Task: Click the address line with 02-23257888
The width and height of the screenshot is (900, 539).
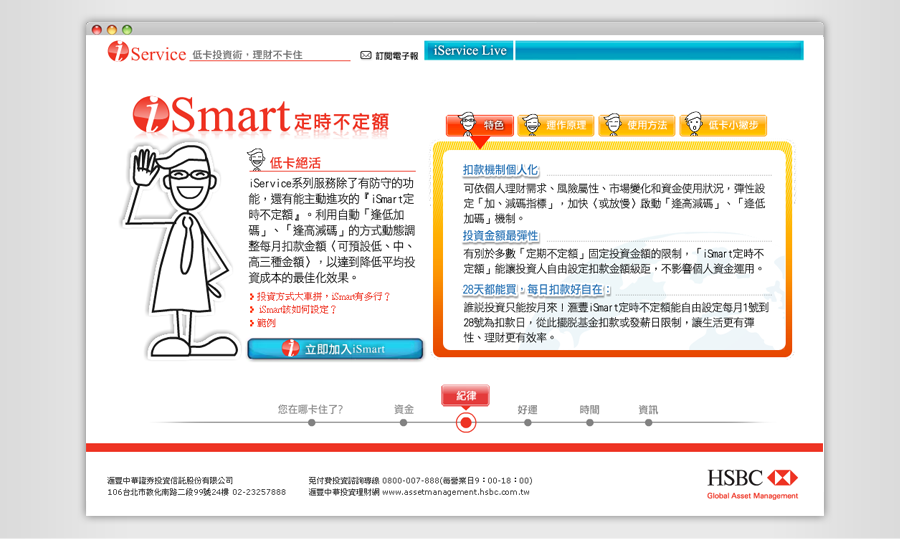Action: pyautogui.click(x=196, y=492)
